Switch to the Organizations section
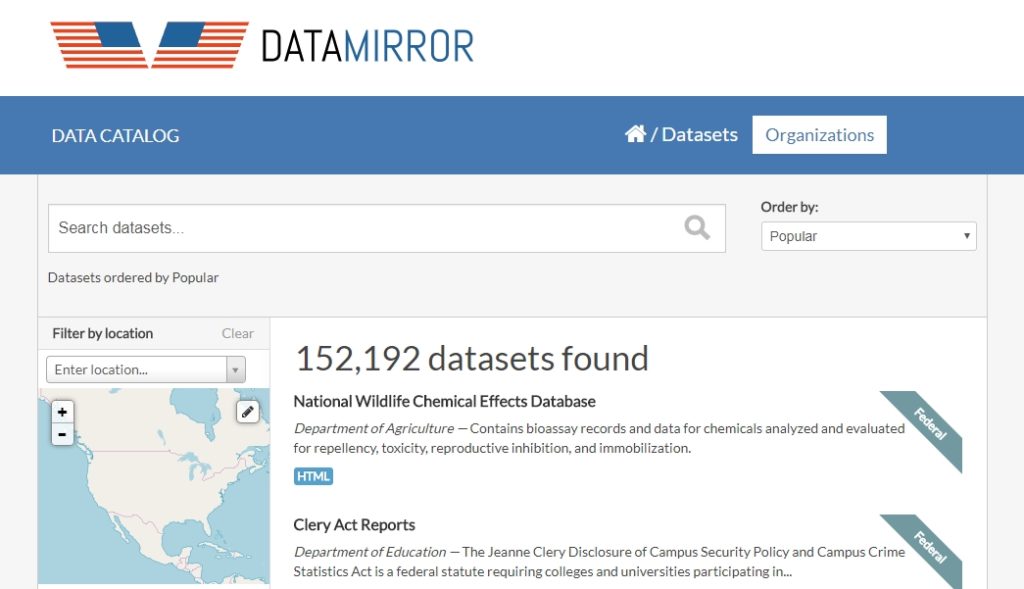 [819, 134]
